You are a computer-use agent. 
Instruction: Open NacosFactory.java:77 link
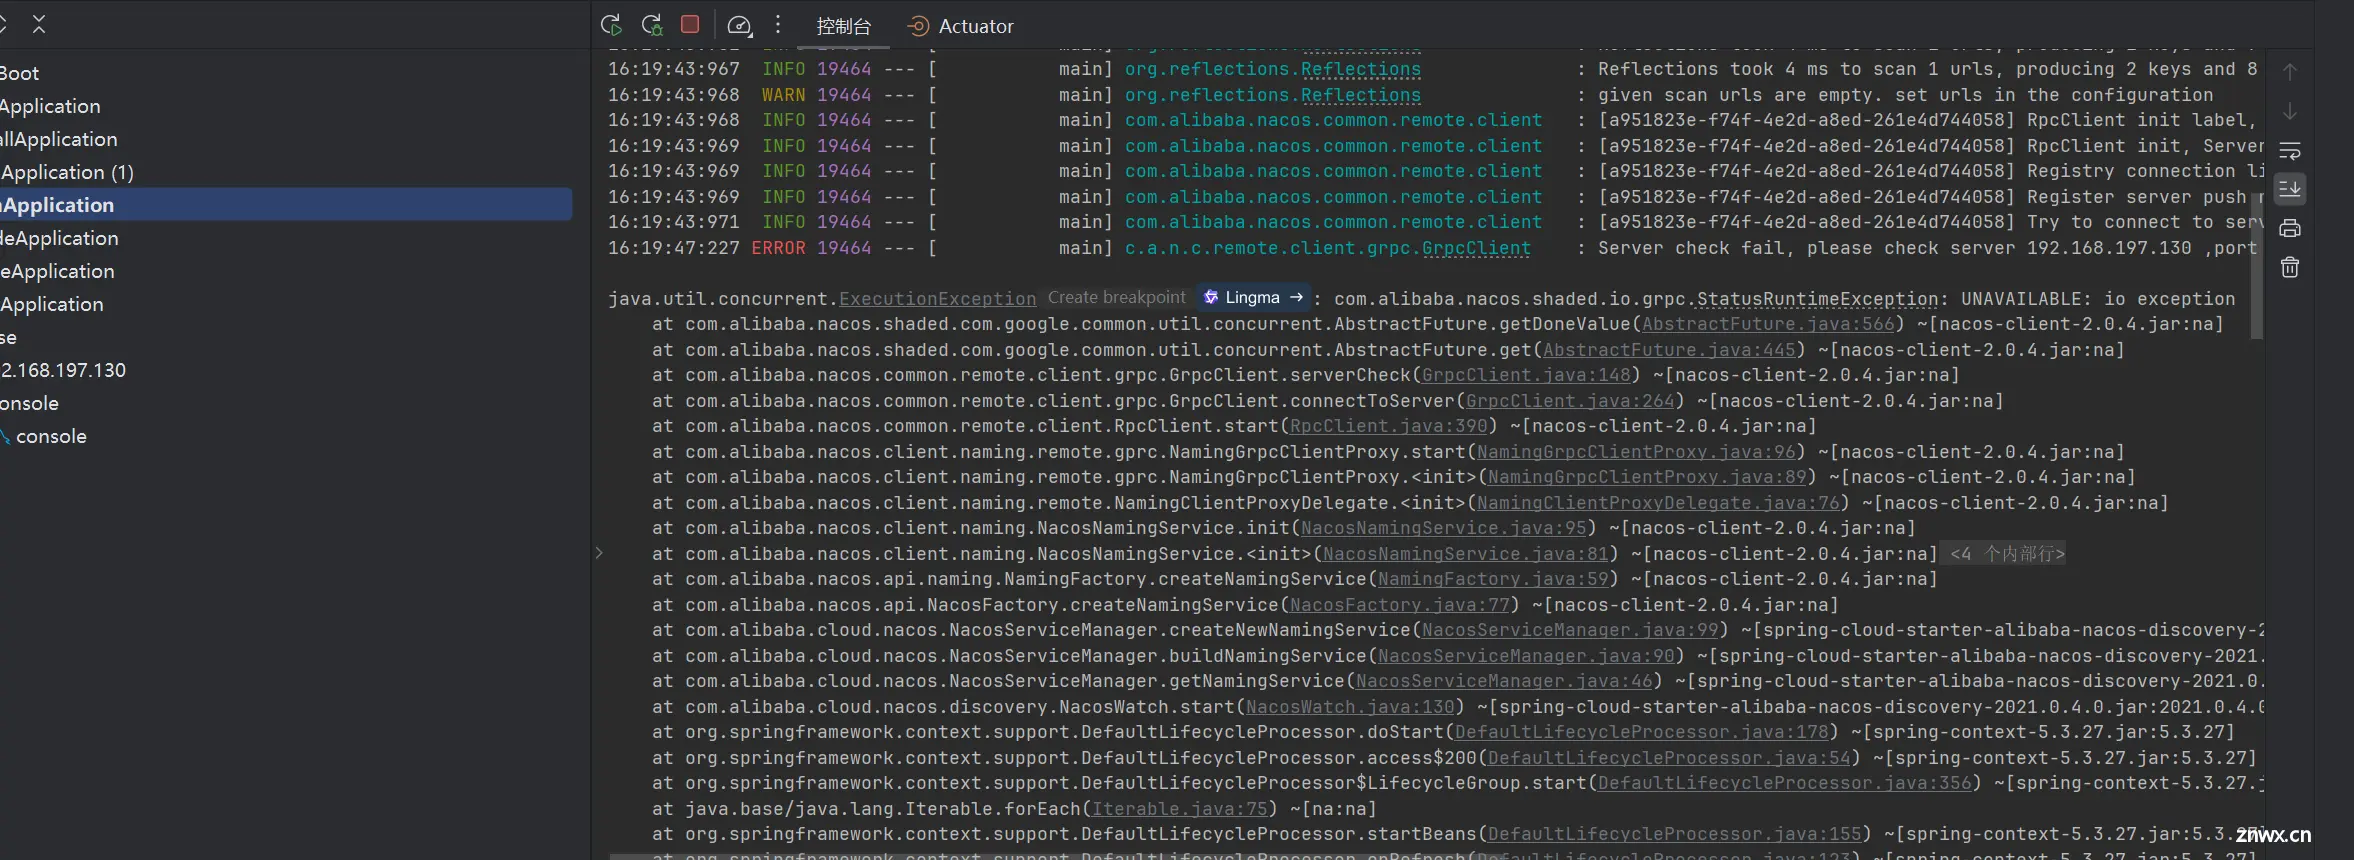1399,605
